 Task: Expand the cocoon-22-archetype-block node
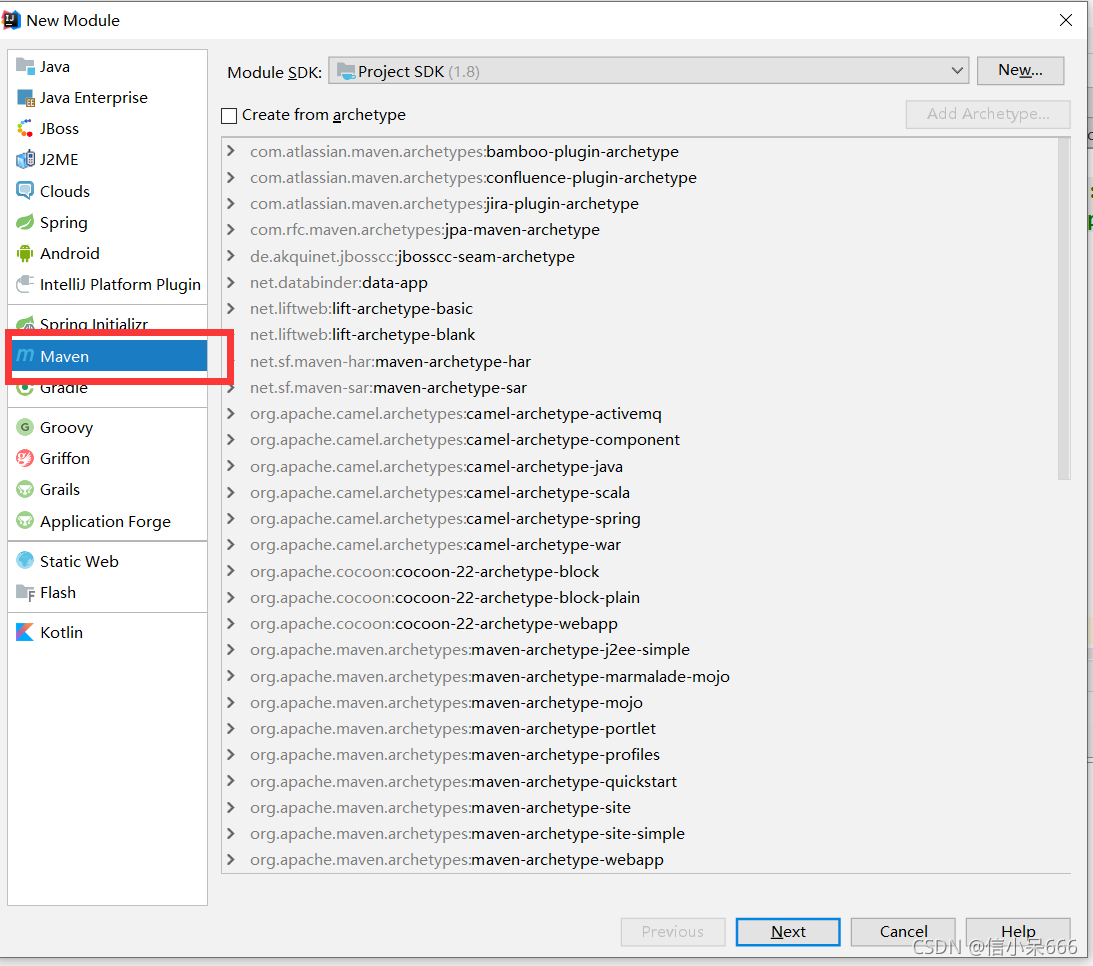pyautogui.click(x=231, y=572)
